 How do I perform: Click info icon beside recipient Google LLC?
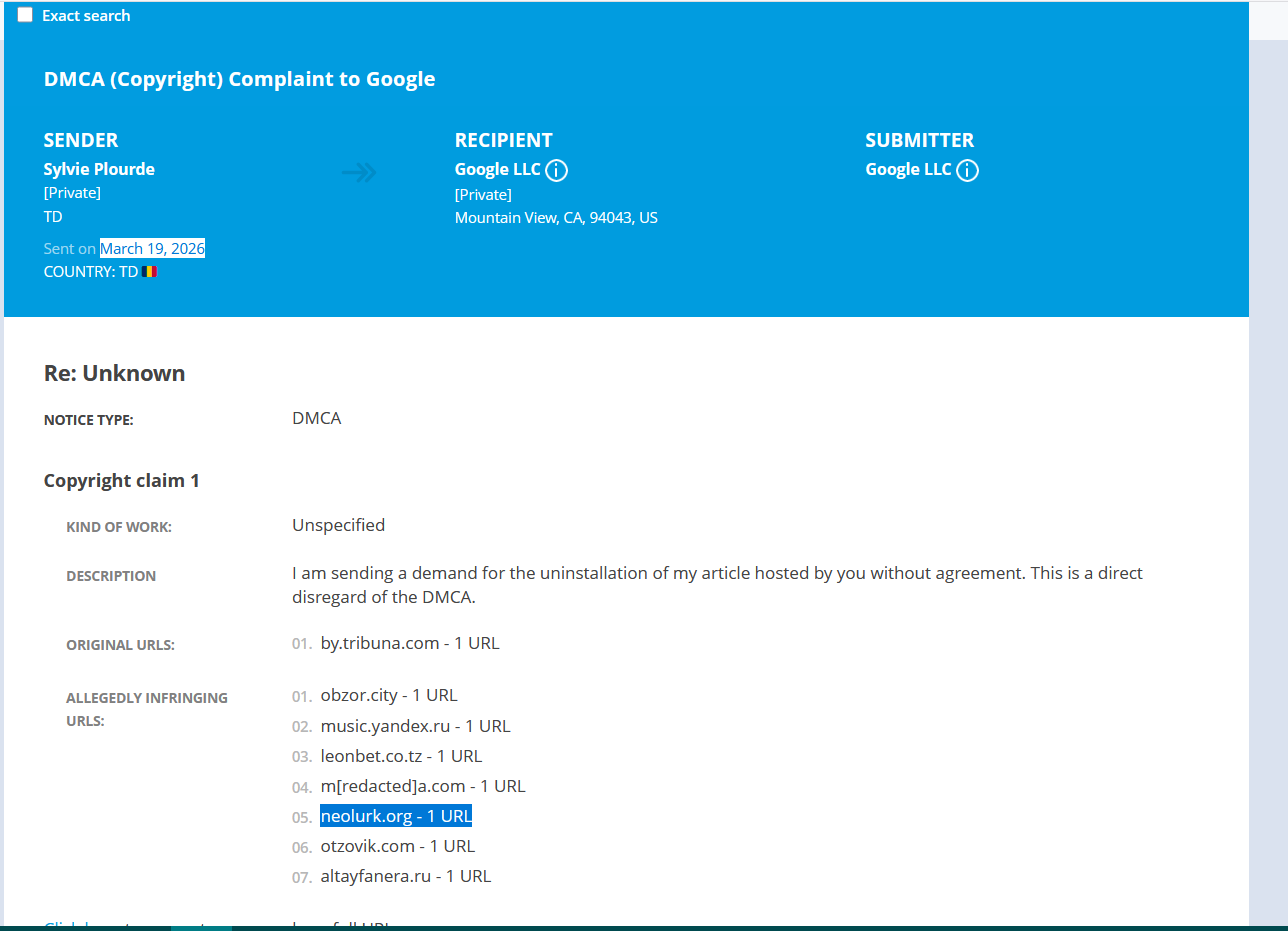[557, 170]
